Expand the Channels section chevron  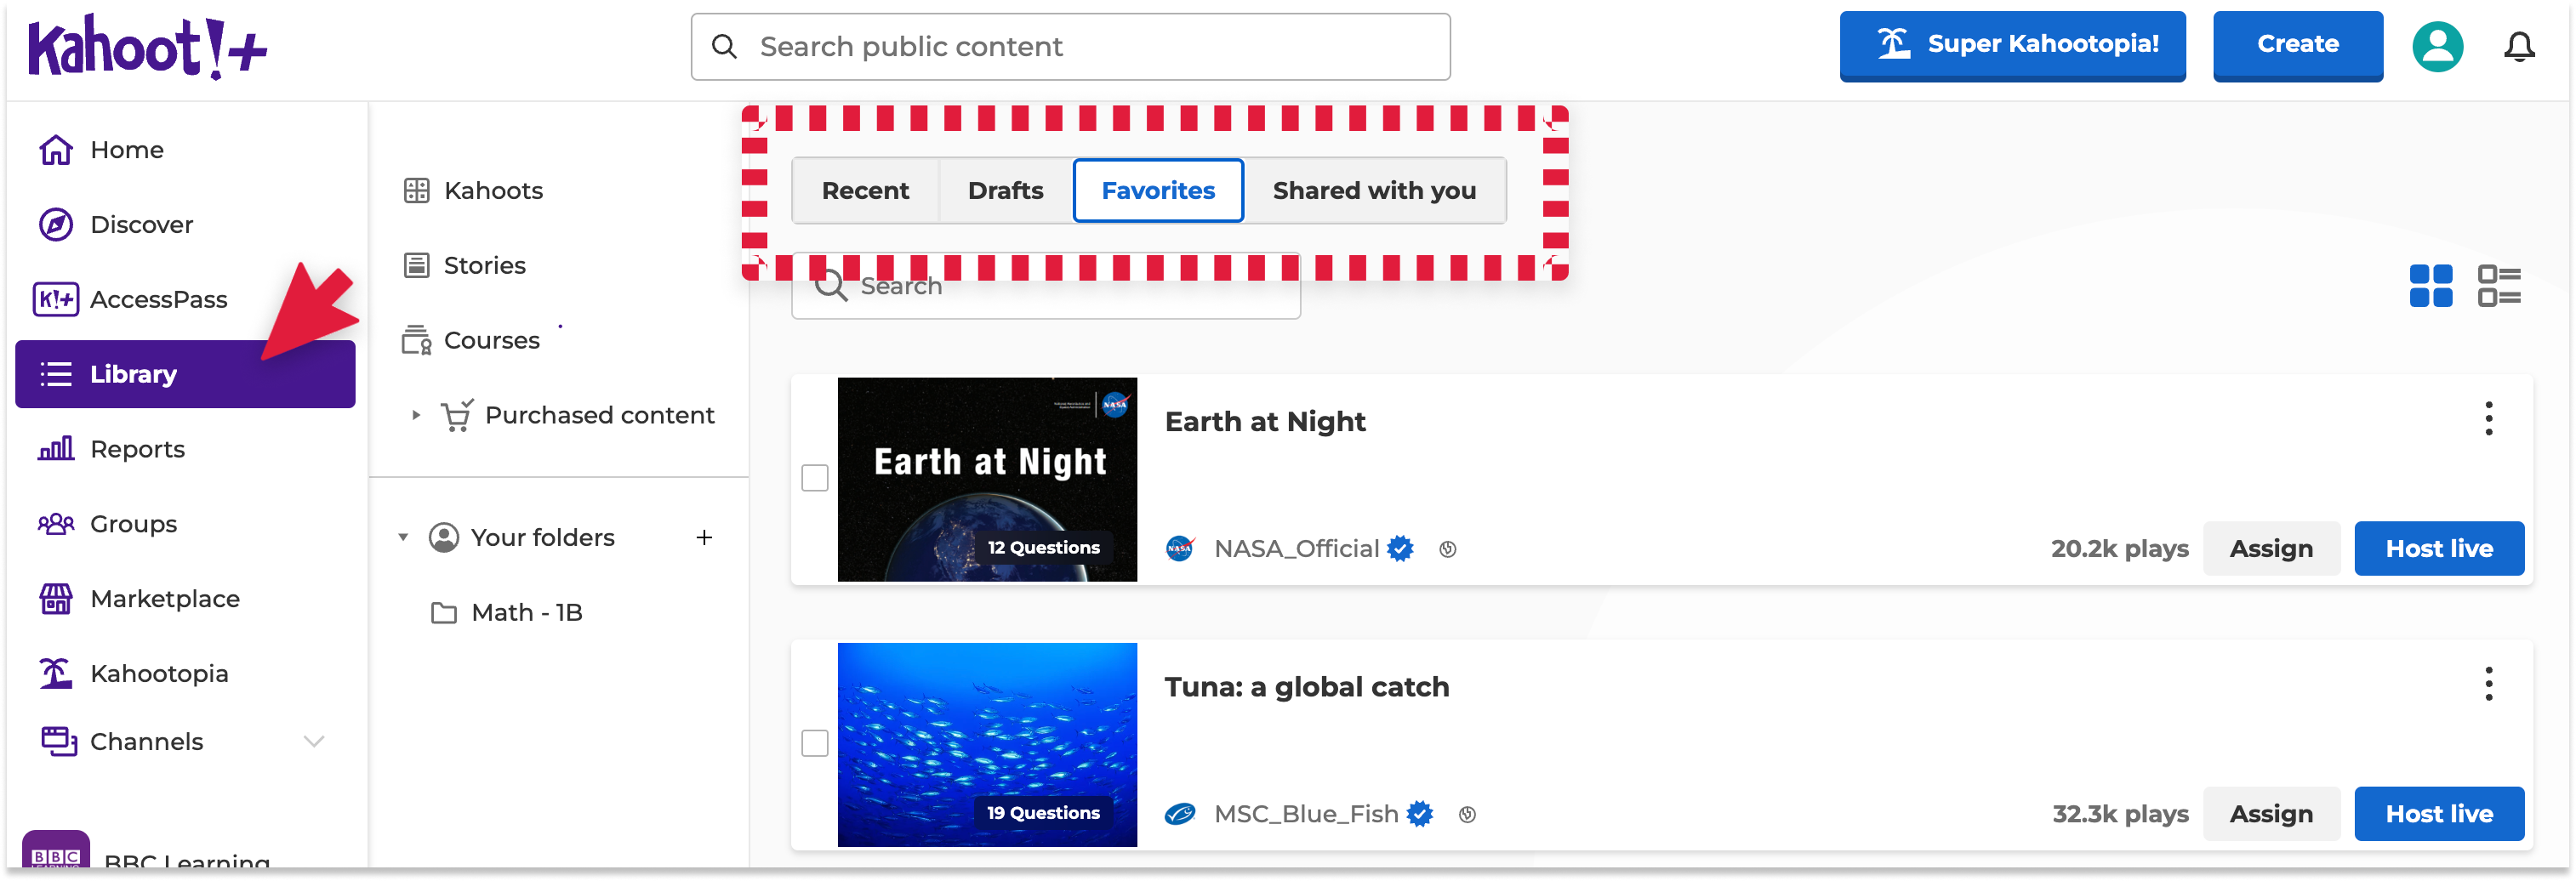point(314,741)
